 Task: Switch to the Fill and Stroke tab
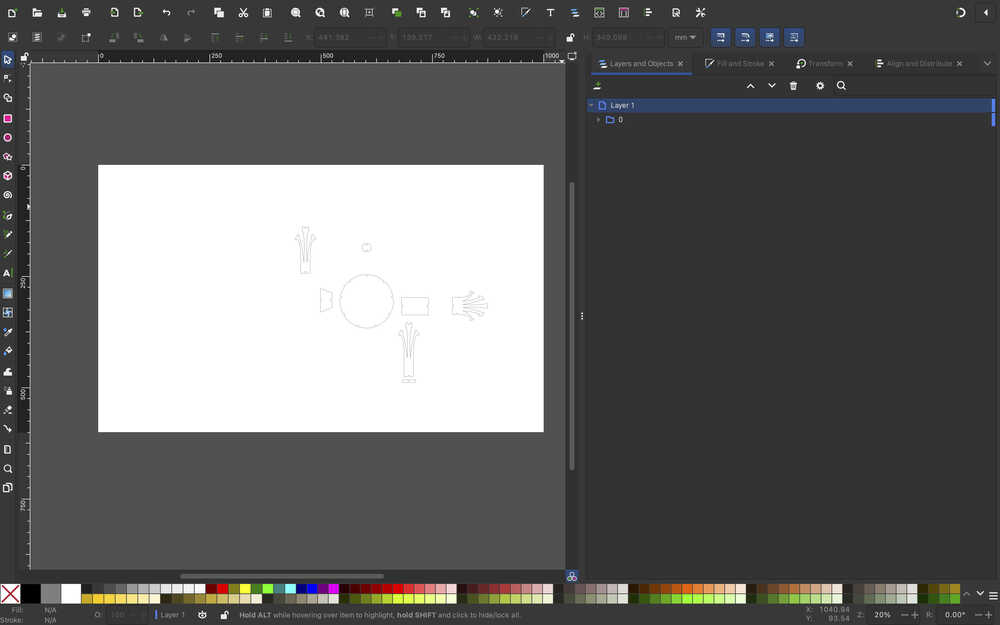click(738, 63)
